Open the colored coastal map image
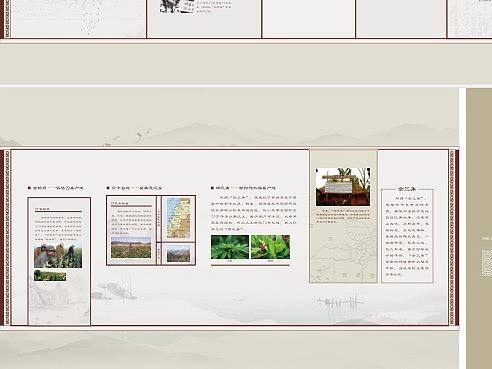This screenshot has height=369, width=492. click(x=178, y=218)
